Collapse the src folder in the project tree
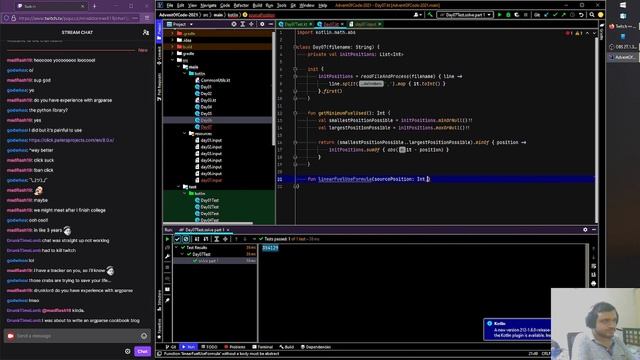The width and height of the screenshot is (640, 360). point(173,60)
